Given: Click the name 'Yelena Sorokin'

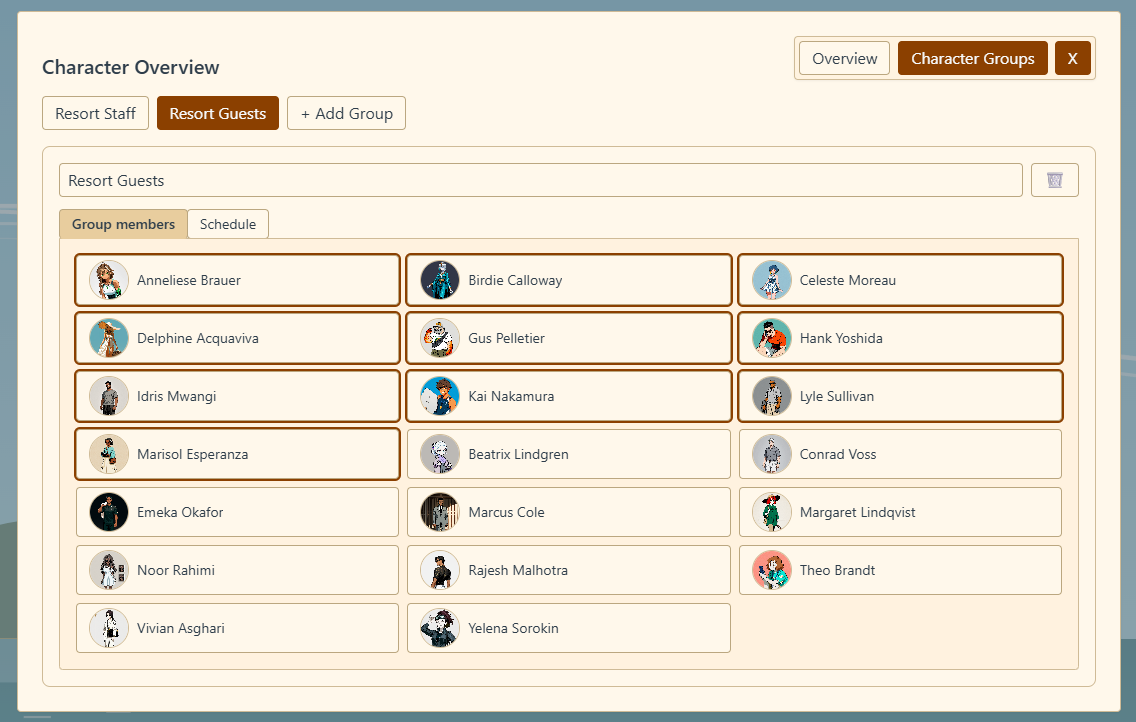Looking at the screenshot, I should point(513,628).
